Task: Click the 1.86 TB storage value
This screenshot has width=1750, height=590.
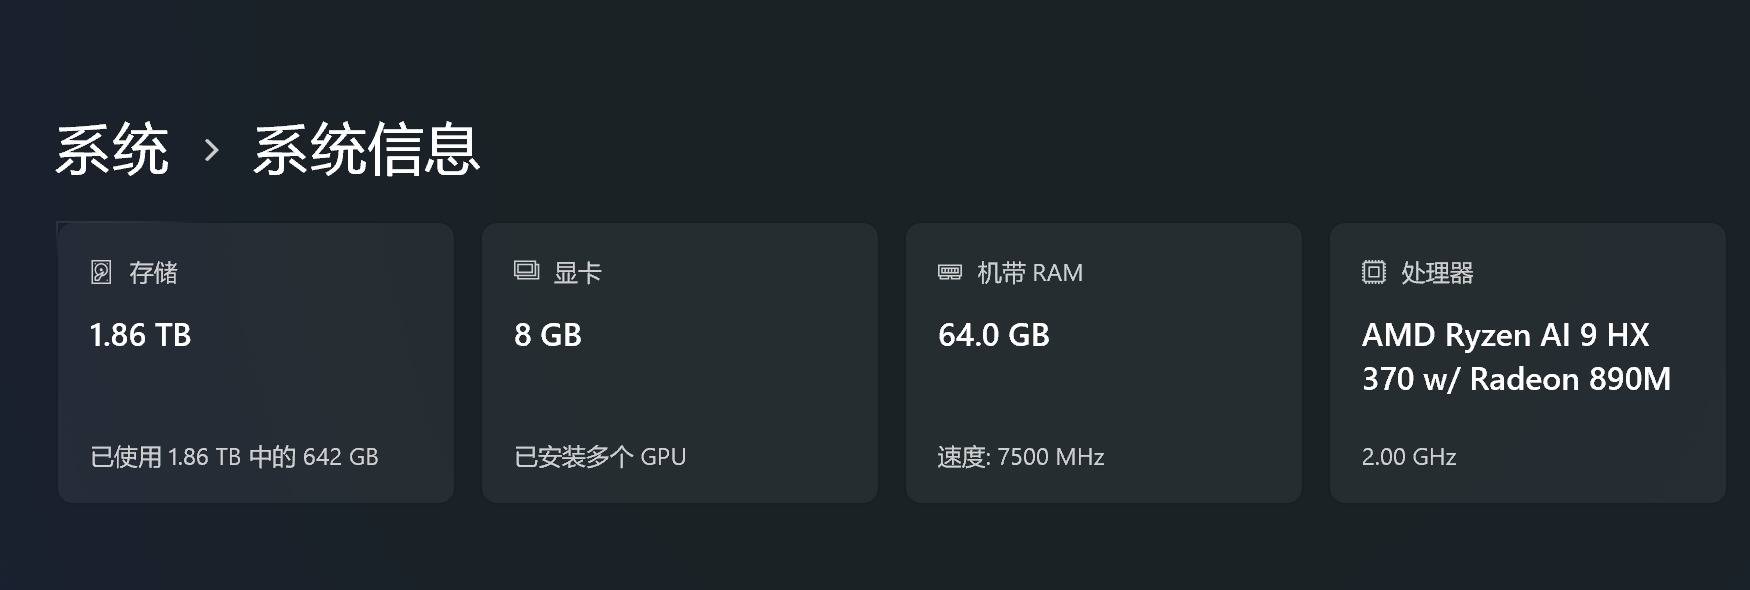Action: point(140,335)
